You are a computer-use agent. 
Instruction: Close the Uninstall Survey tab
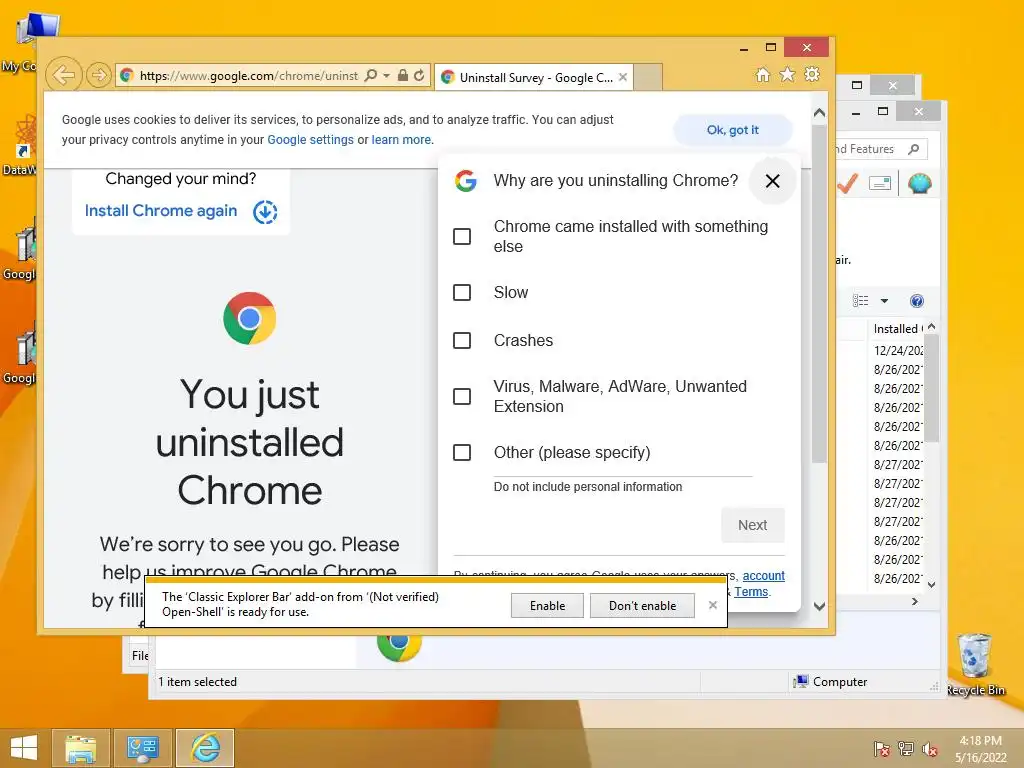point(623,77)
